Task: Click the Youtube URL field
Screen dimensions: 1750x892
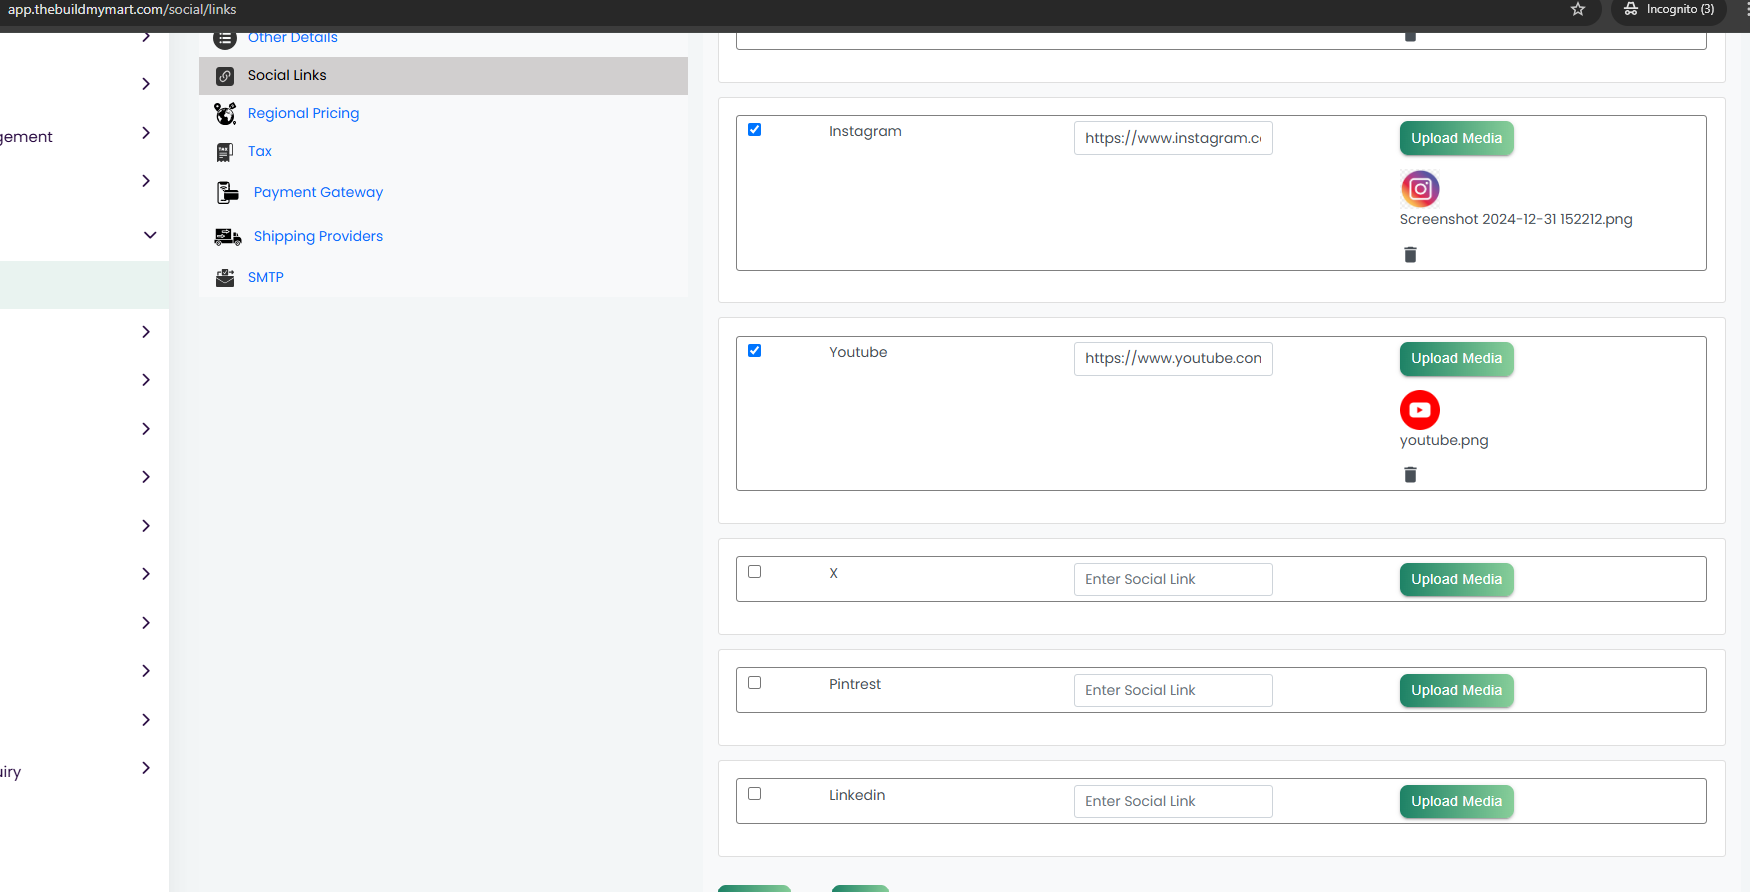Action: pos(1173,359)
